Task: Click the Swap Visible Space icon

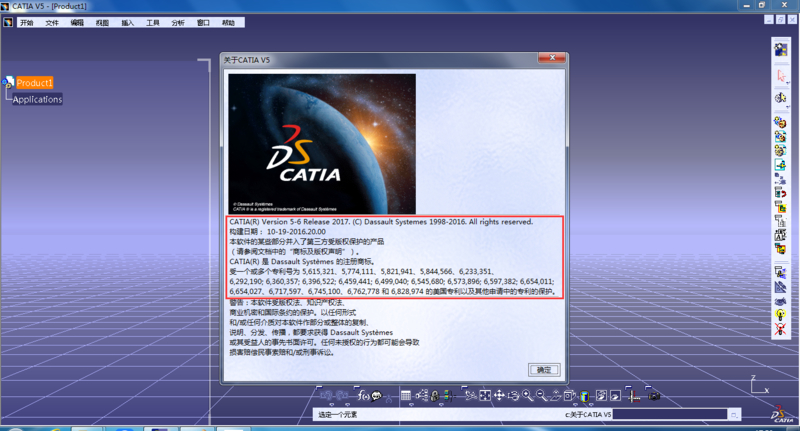Action: (x=616, y=396)
